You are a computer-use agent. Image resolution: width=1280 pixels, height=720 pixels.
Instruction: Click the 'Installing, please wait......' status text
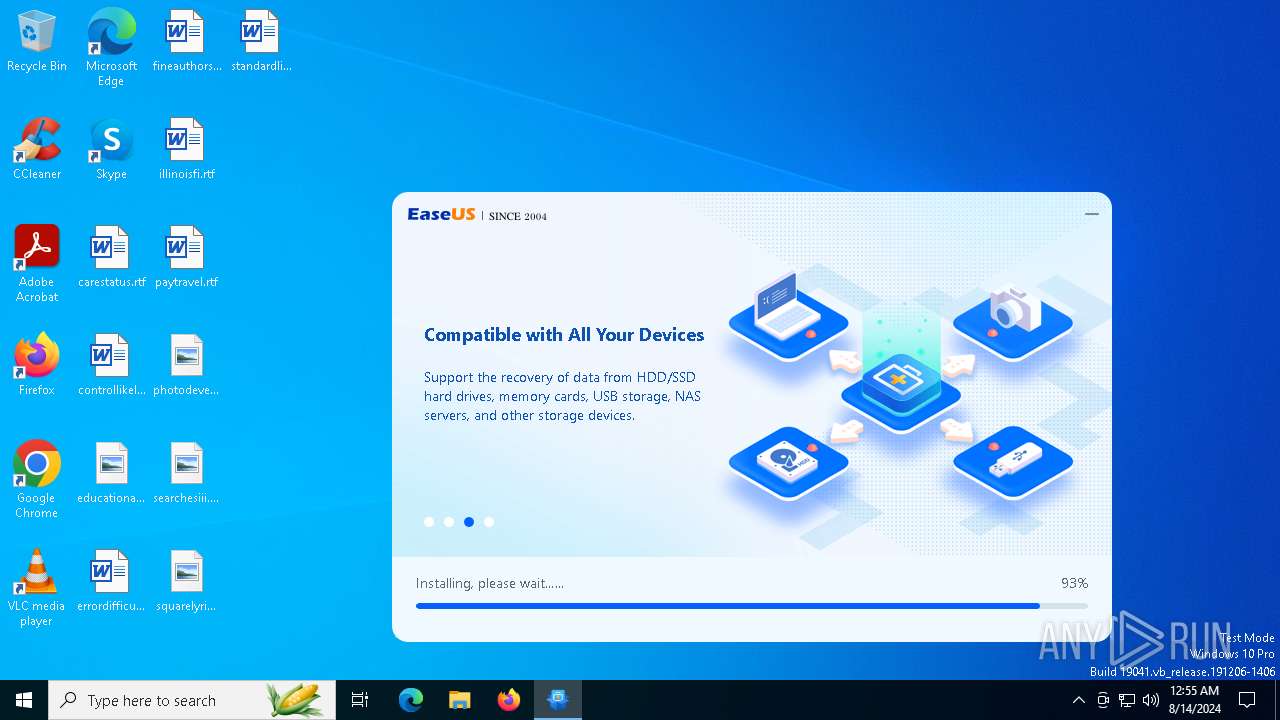tap(490, 583)
